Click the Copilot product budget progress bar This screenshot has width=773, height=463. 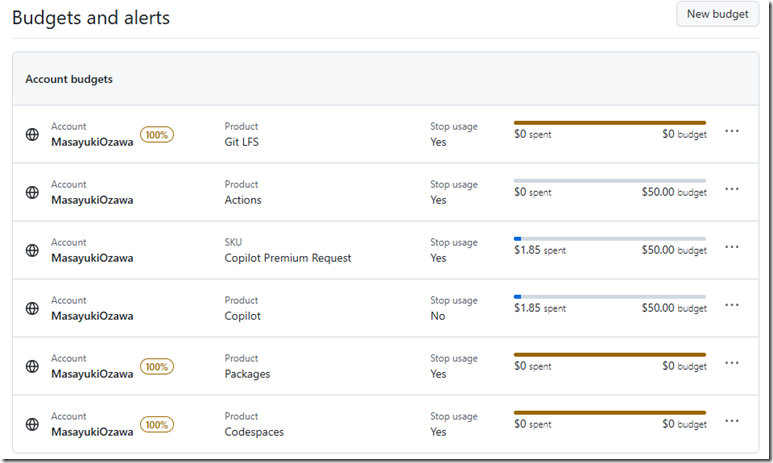click(x=610, y=297)
